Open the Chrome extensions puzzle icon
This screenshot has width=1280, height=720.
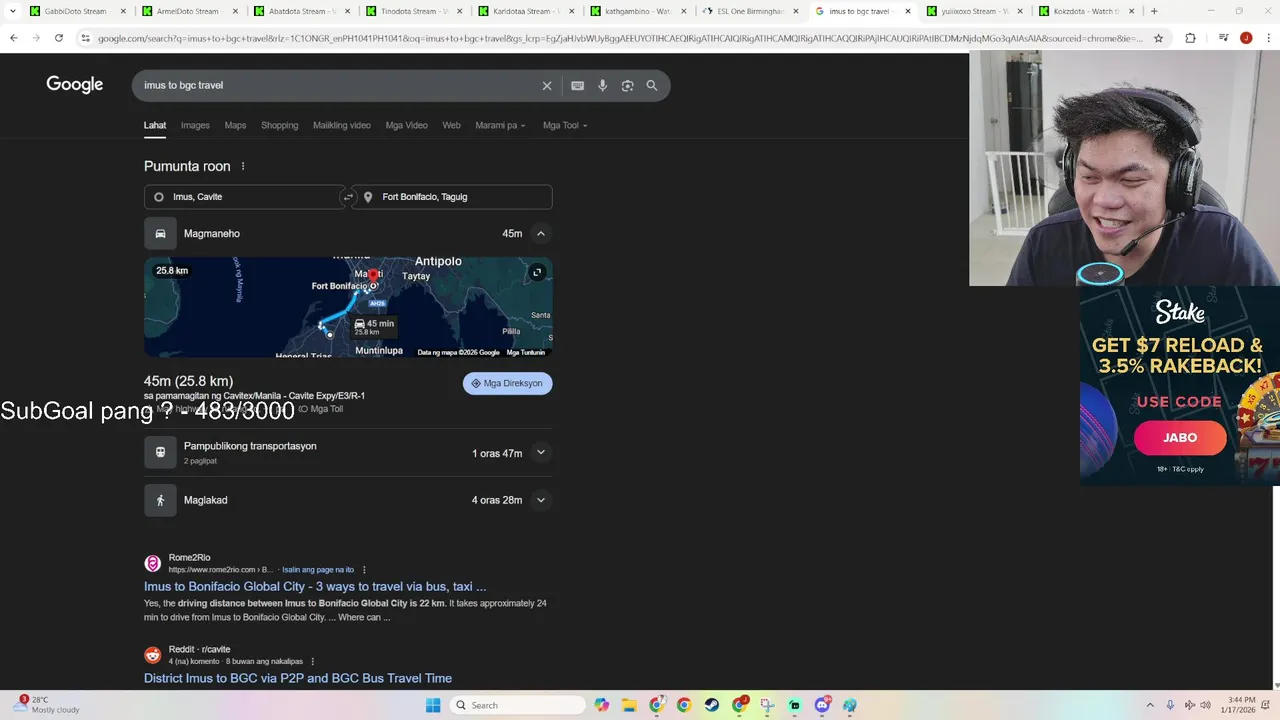point(1190,38)
